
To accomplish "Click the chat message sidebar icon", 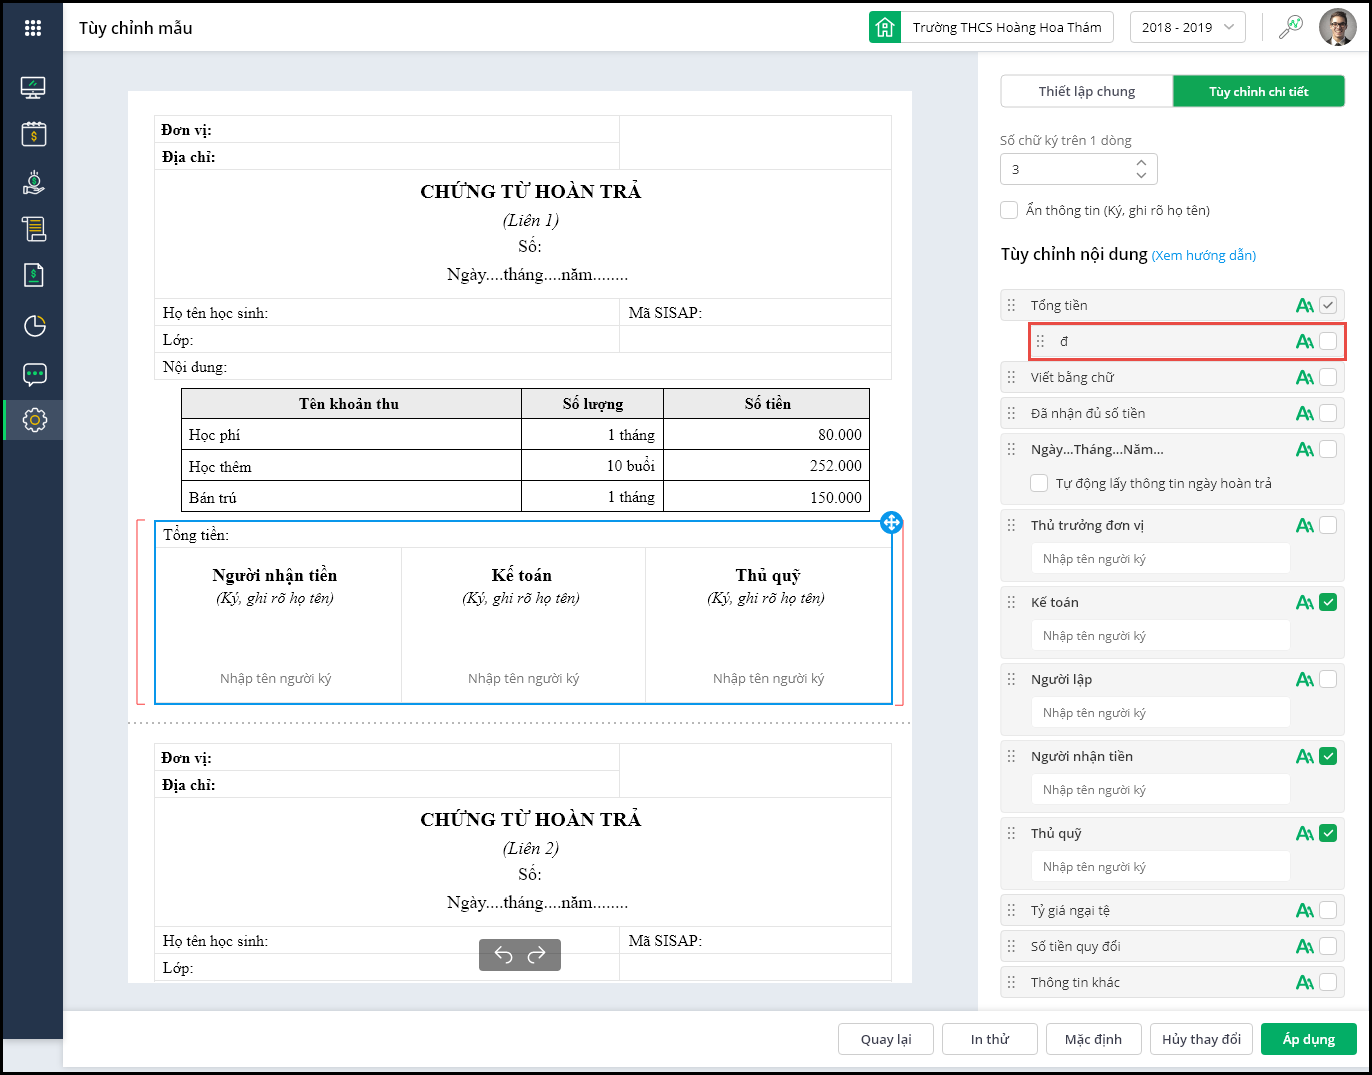I will coord(34,375).
